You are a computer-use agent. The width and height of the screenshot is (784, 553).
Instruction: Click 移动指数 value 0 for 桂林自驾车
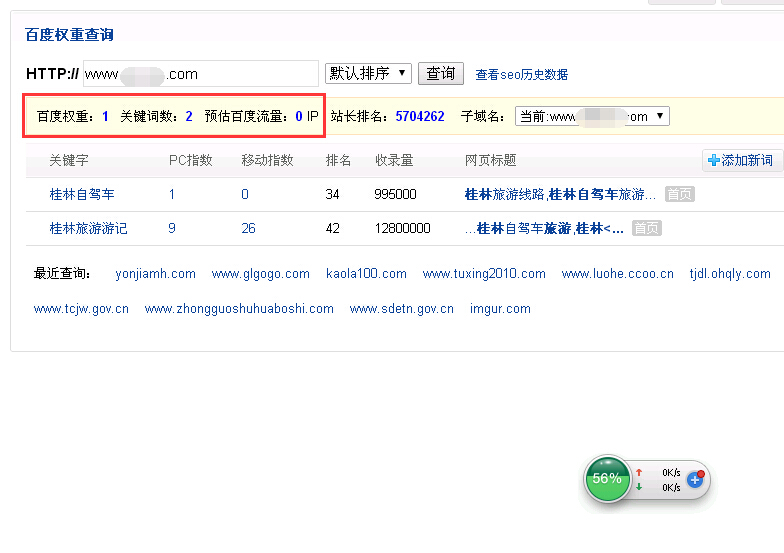(244, 194)
